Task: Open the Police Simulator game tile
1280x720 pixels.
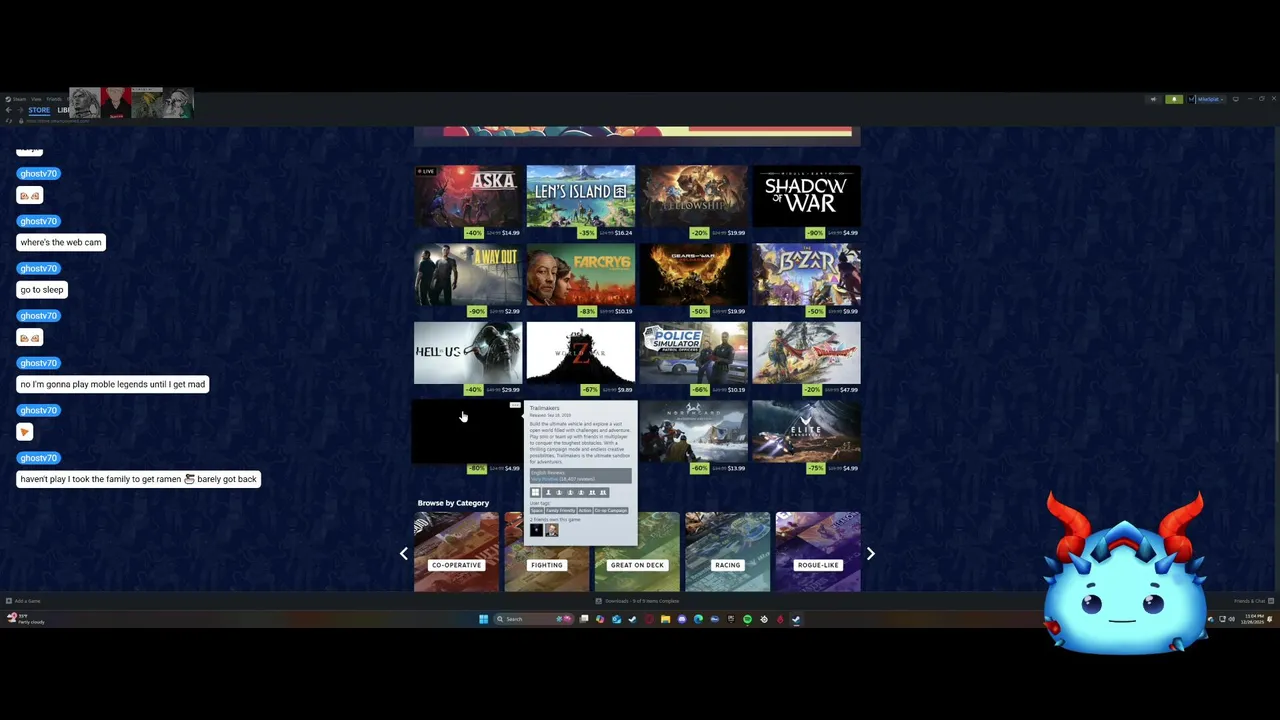Action: tap(693, 358)
